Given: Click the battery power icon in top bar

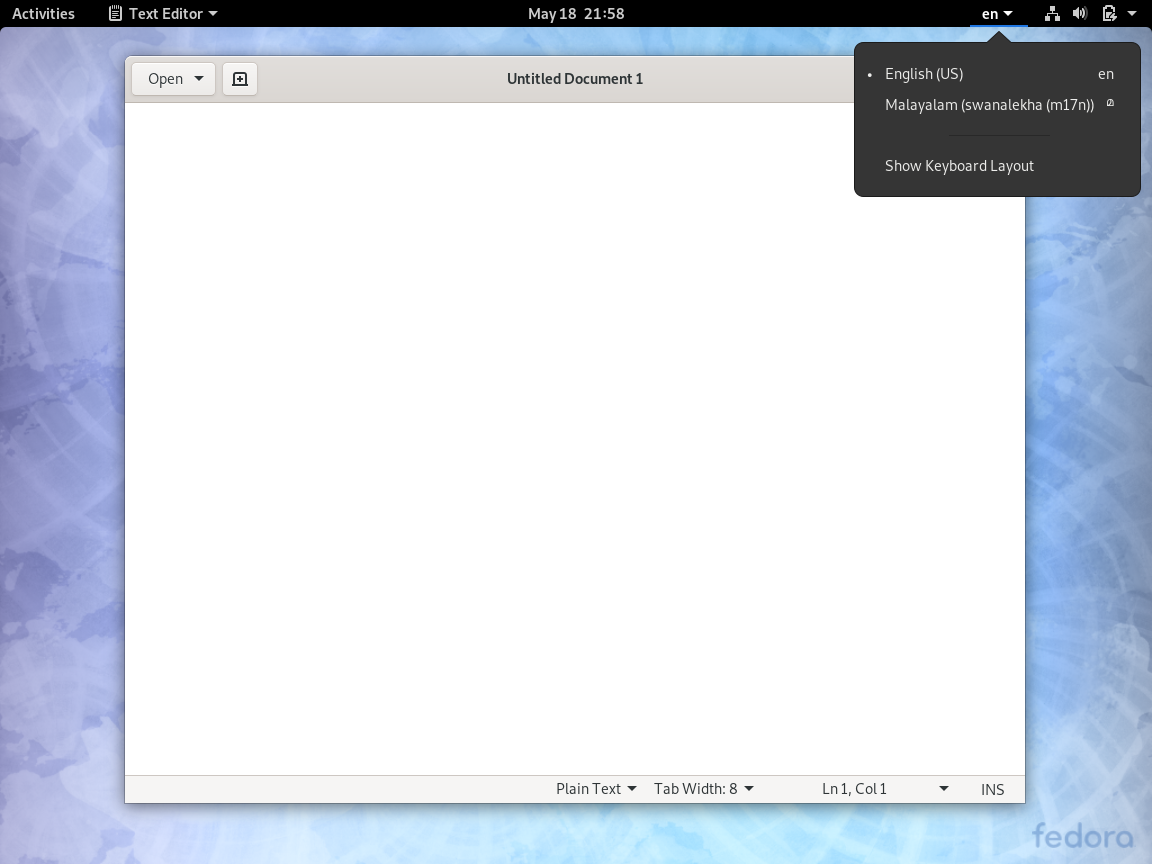Looking at the screenshot, I should click(1109, 14).
